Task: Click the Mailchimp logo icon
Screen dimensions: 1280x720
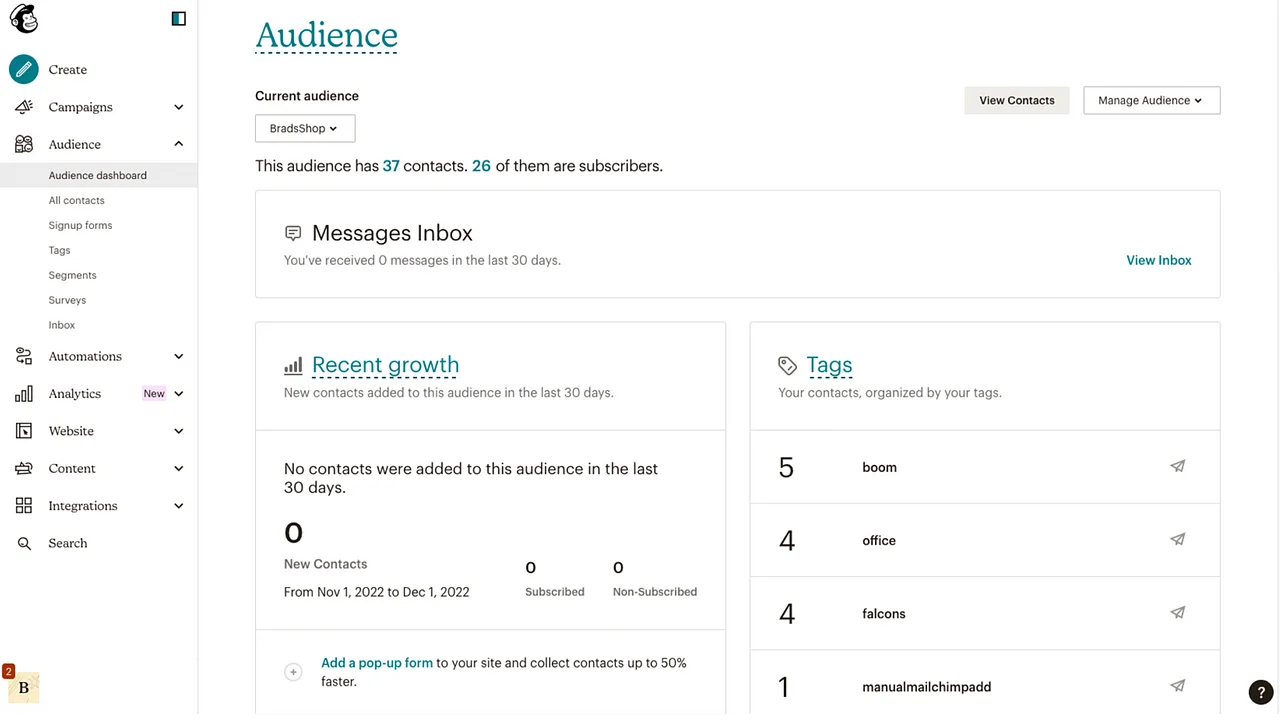Action: point(24,18)
